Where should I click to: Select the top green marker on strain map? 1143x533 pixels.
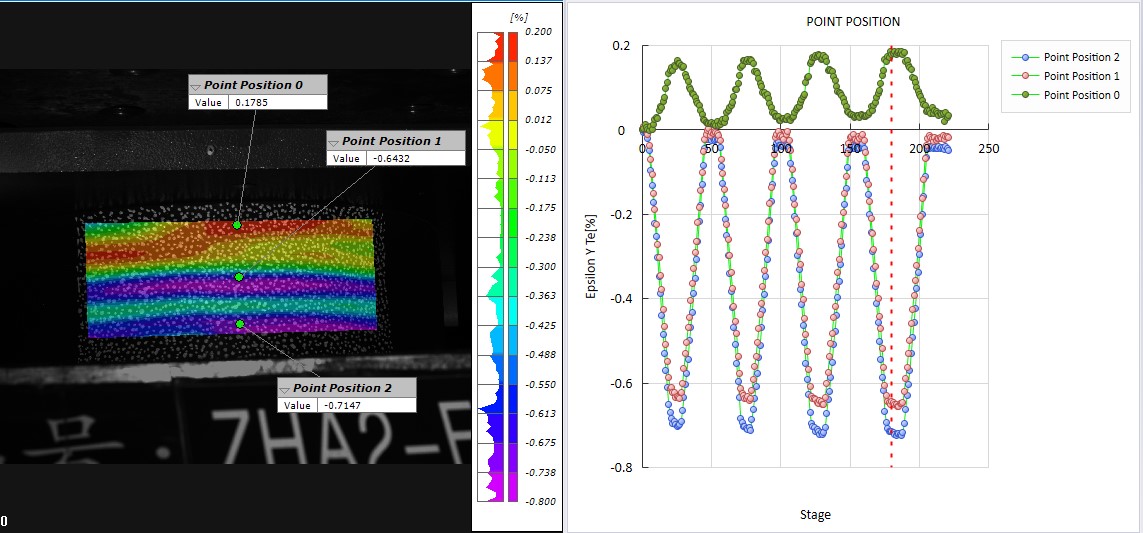pos(237,225)
